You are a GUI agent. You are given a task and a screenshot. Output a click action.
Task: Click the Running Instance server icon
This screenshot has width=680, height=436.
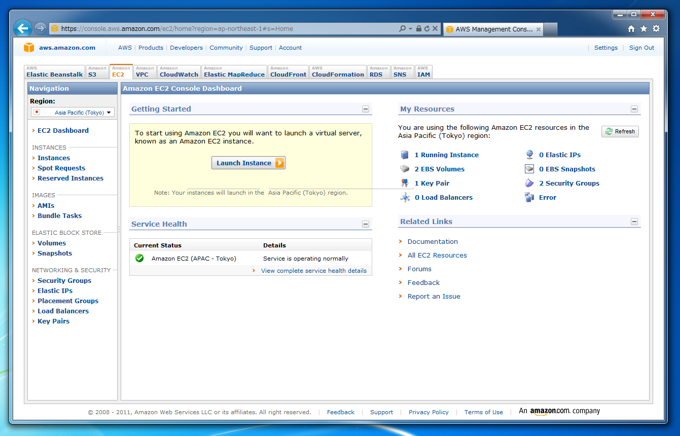point(405,155)
